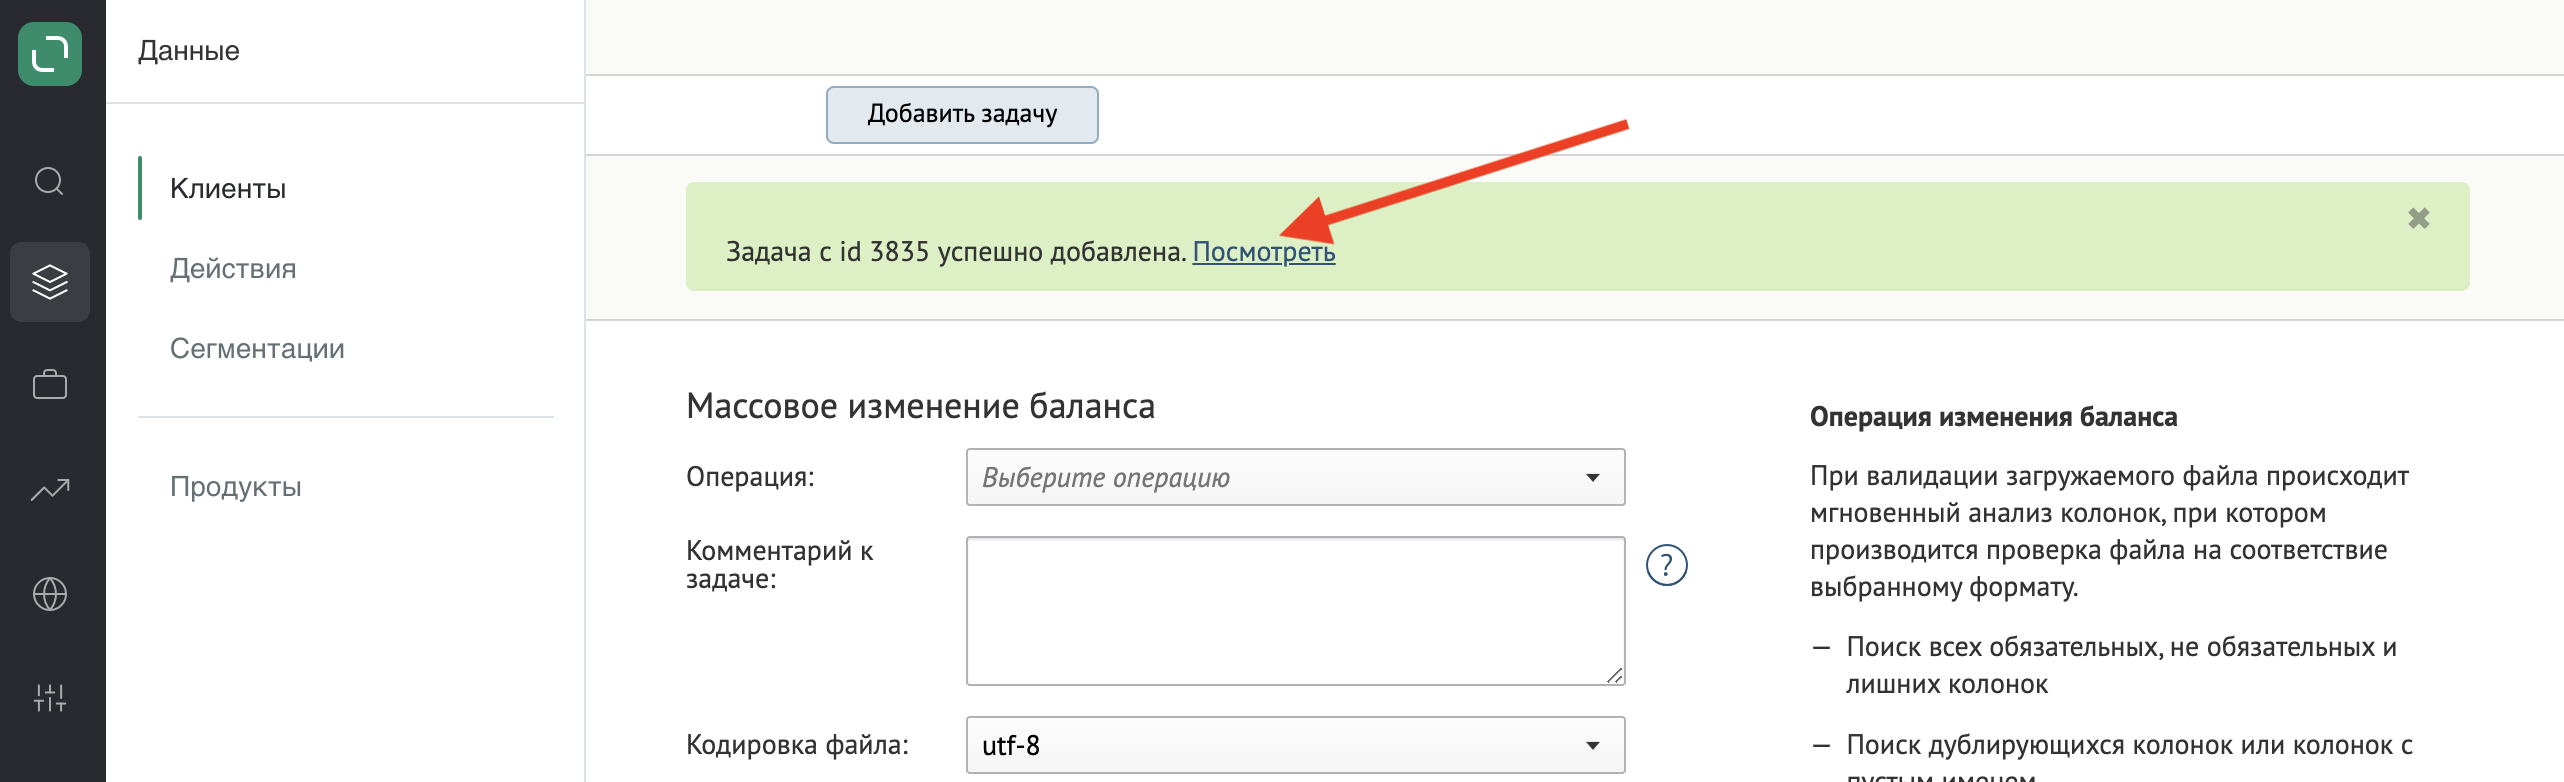
Task: Open the analytics trend chart icon
Action: 50,489
